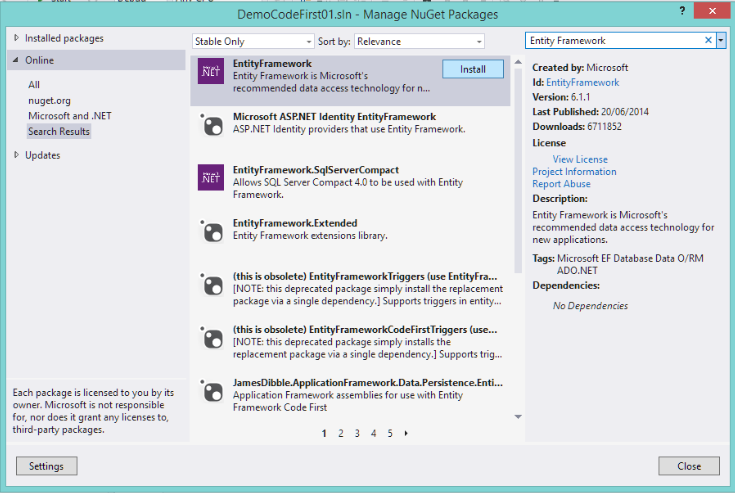Install the EntityFramework package

(472, 69)
